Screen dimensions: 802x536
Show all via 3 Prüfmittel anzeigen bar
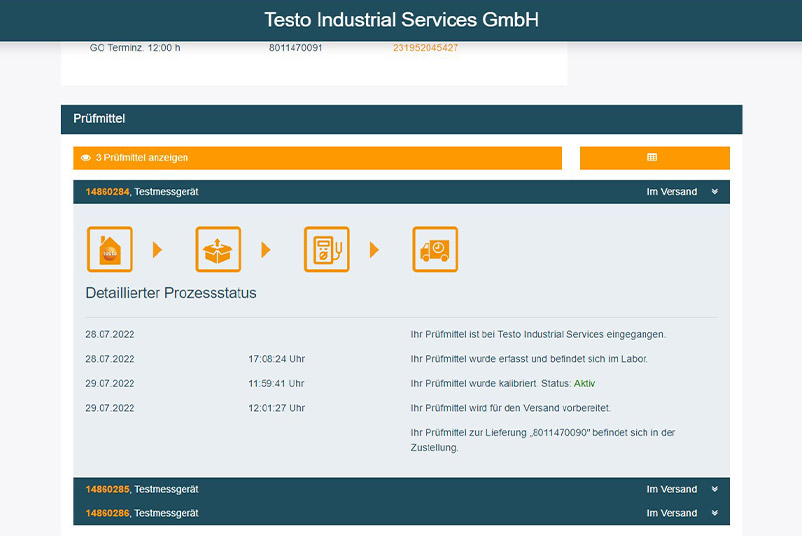point(317,158)
